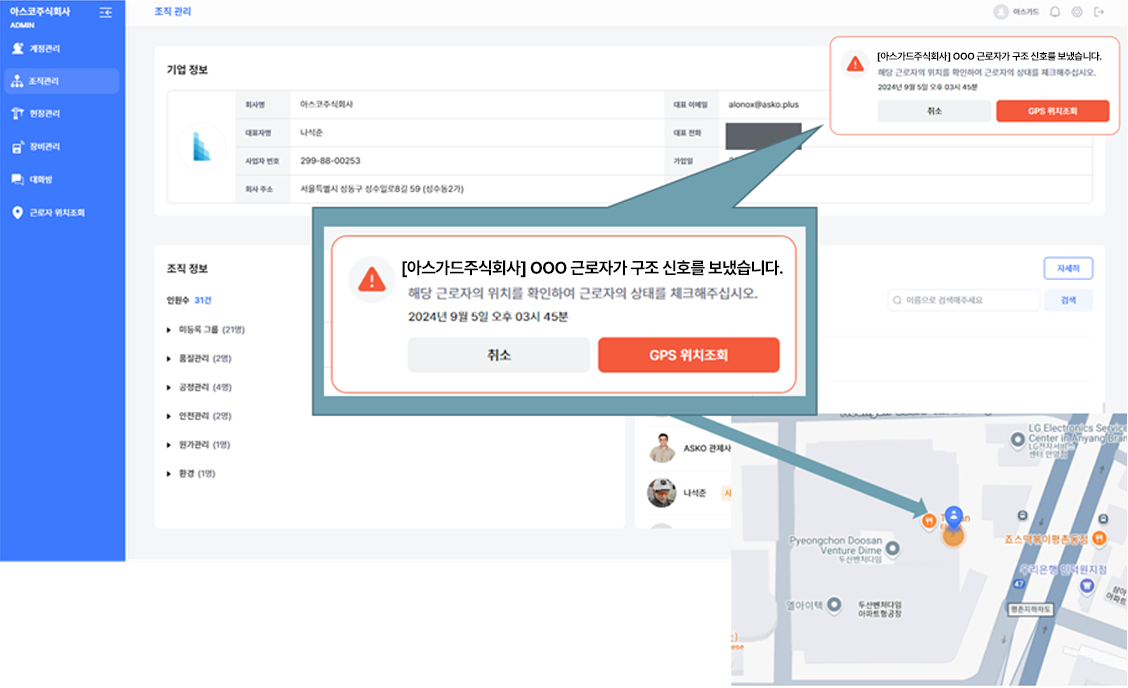This screenshot has width=1128, height=688.
Task: Expand the 공정관리 (4명) group
Action: [169, 387]
